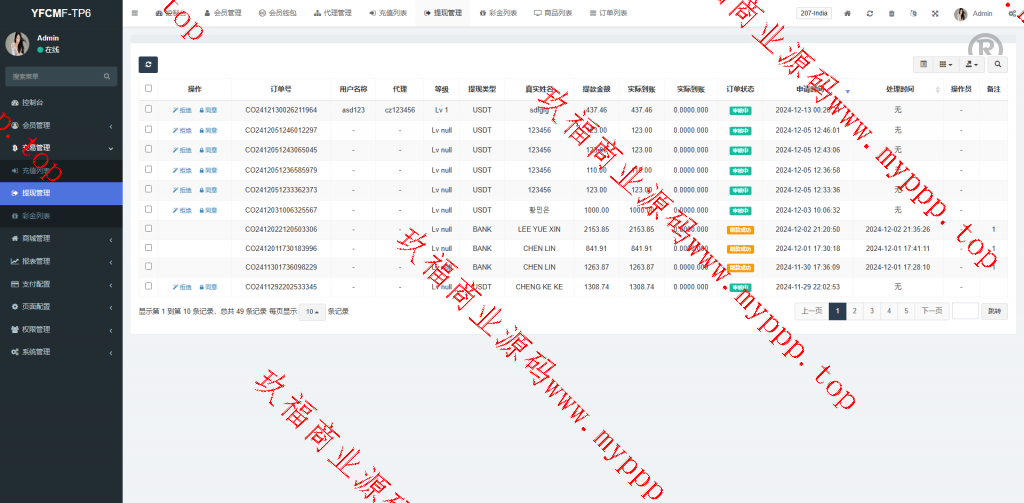Click the top-bar refresh arrows icon
This screenshot has width=1024, height=503.
[869, 14]
